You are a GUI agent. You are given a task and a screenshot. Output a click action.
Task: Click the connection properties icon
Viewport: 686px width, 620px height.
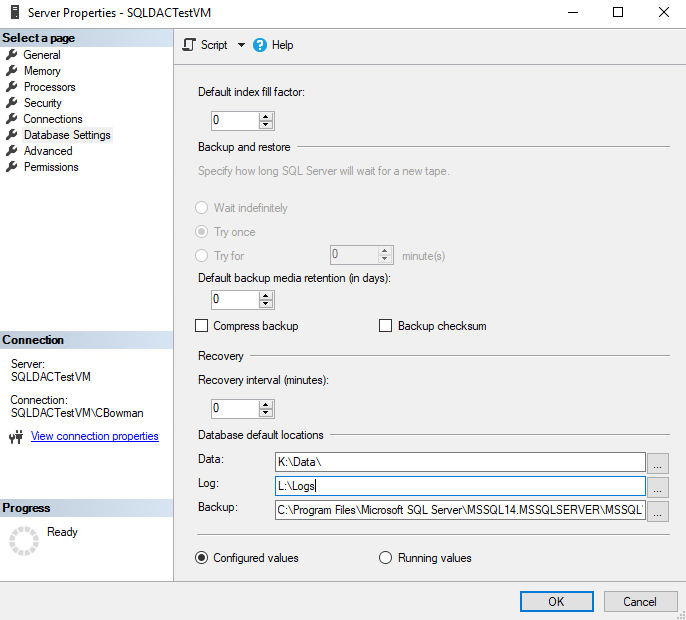tap(16, 437)
